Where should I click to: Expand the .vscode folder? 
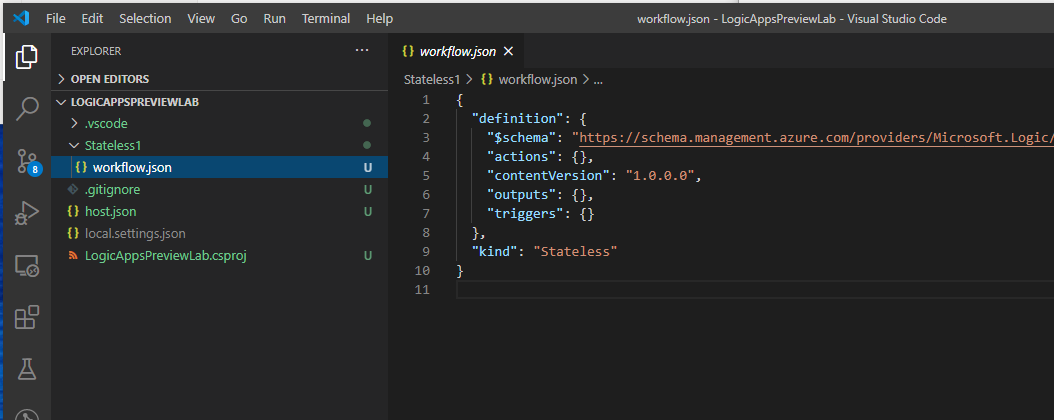(220, 124)
